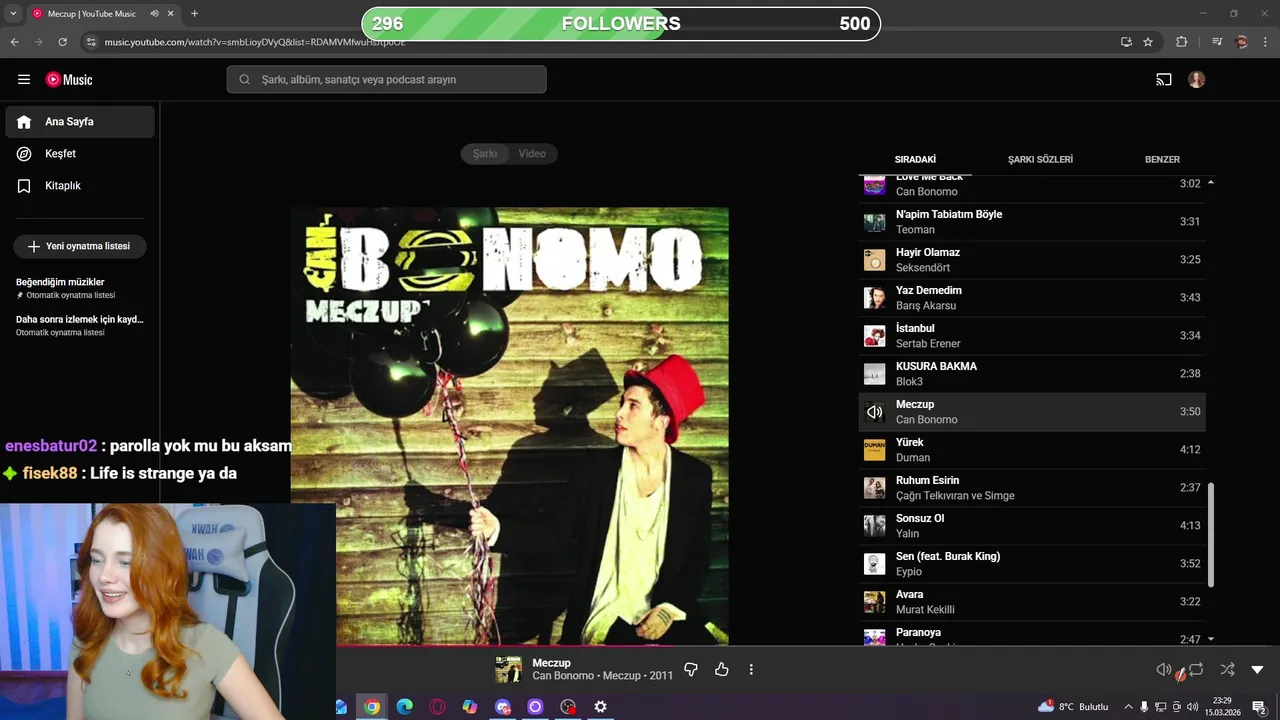Open browser media controls icon
Image resolution: width=1280 pixels, height=720 pixels.
pos(1217,42)
